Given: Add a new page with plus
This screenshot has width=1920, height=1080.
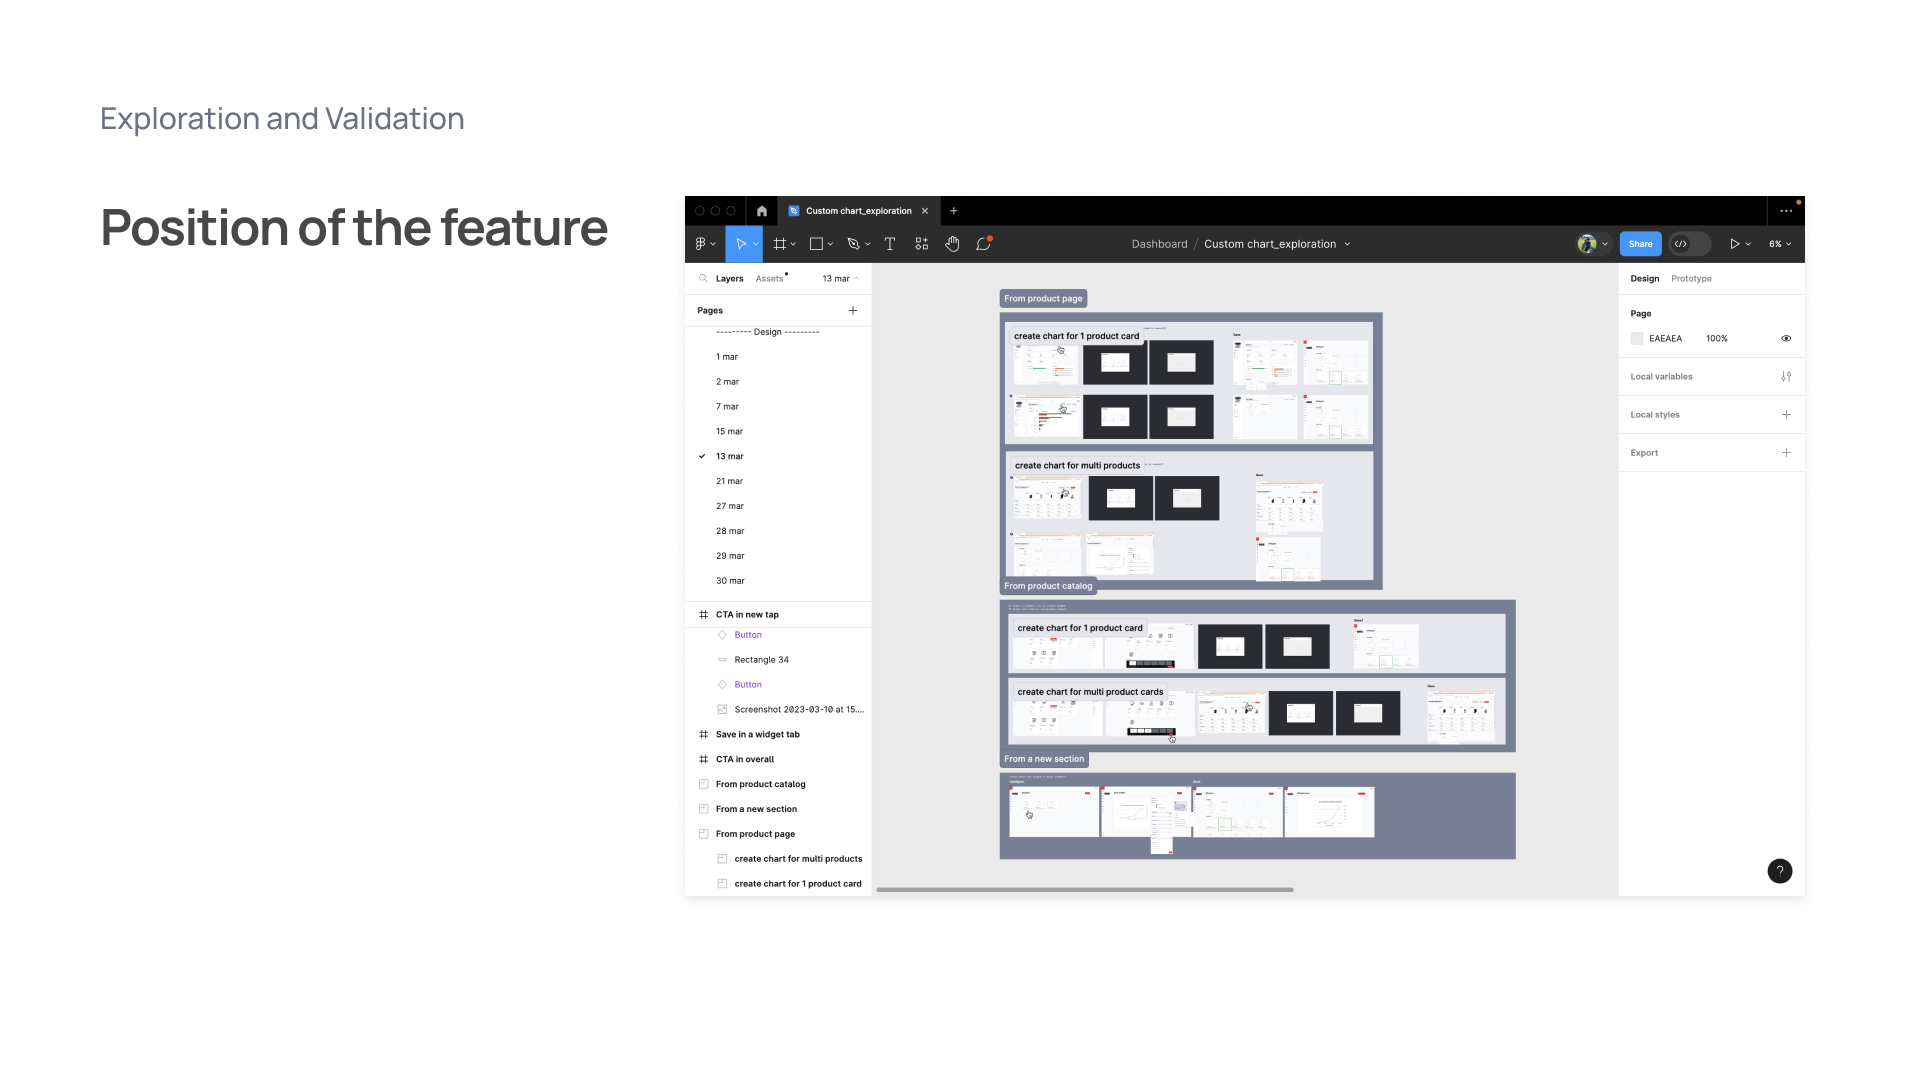Looking at the screenshot, I should click(853, 311).
